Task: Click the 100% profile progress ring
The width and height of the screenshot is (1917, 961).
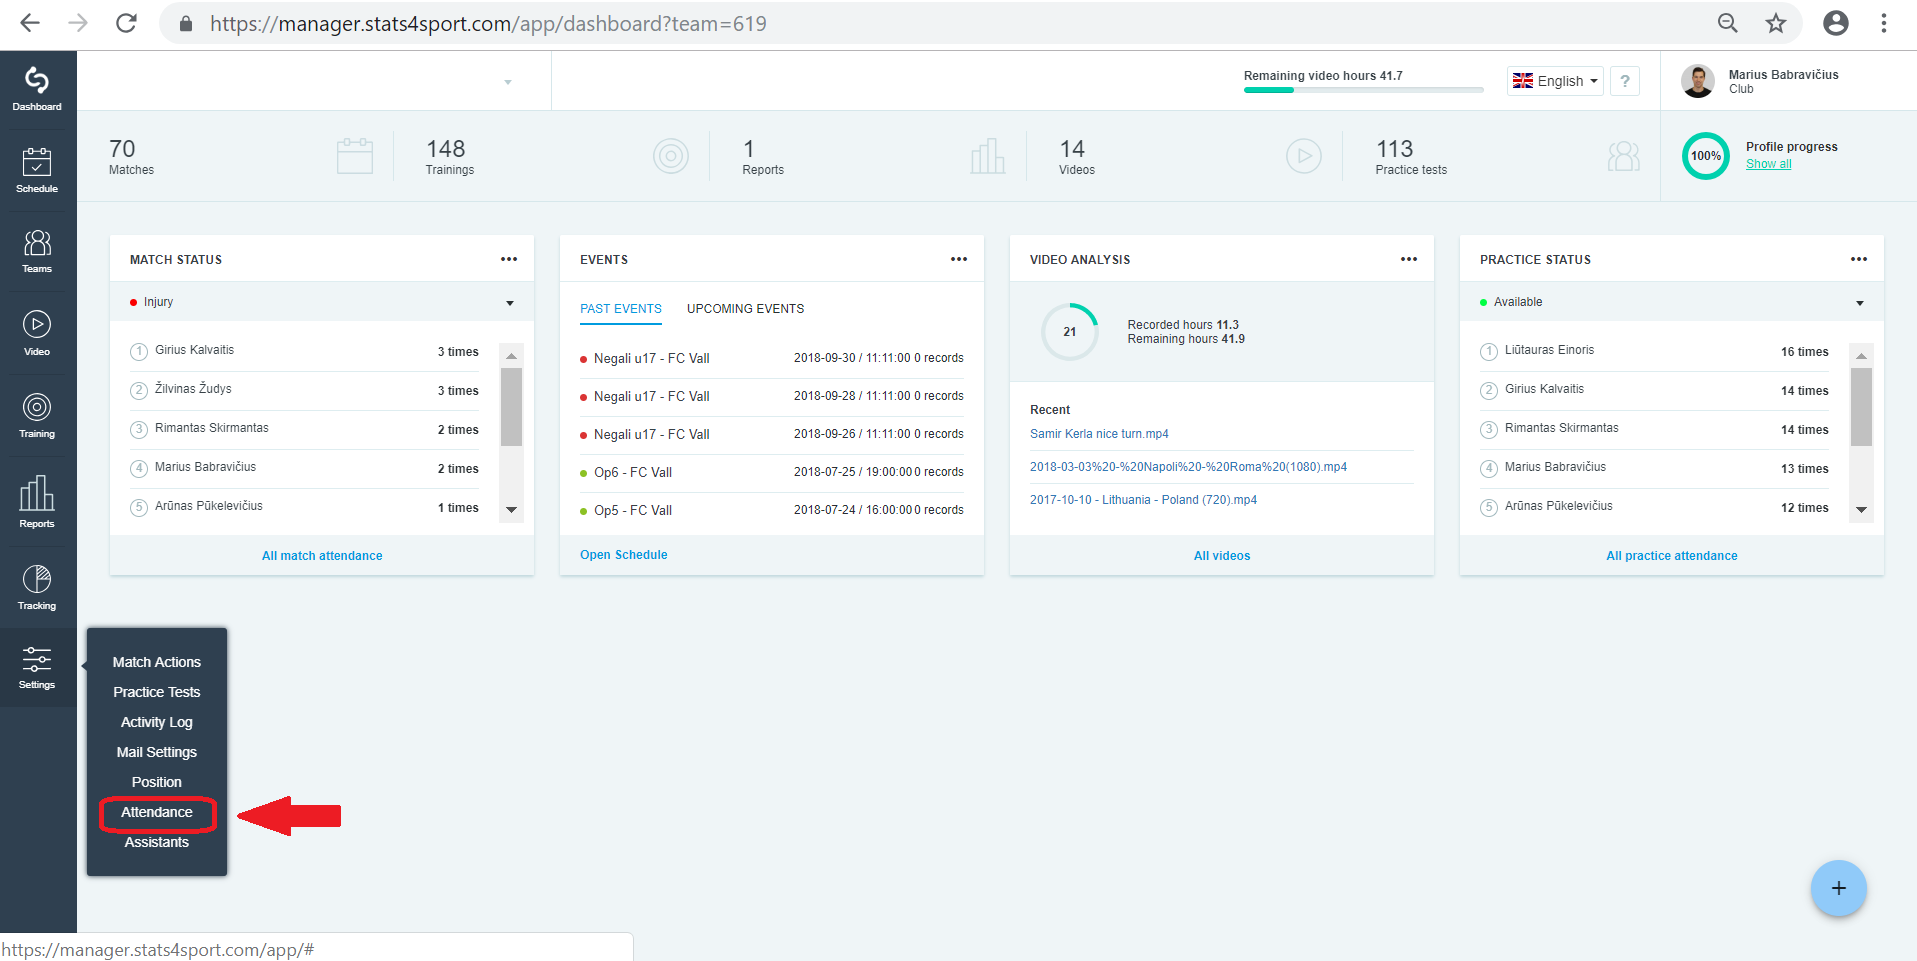Action: [x=1705, y=156]
